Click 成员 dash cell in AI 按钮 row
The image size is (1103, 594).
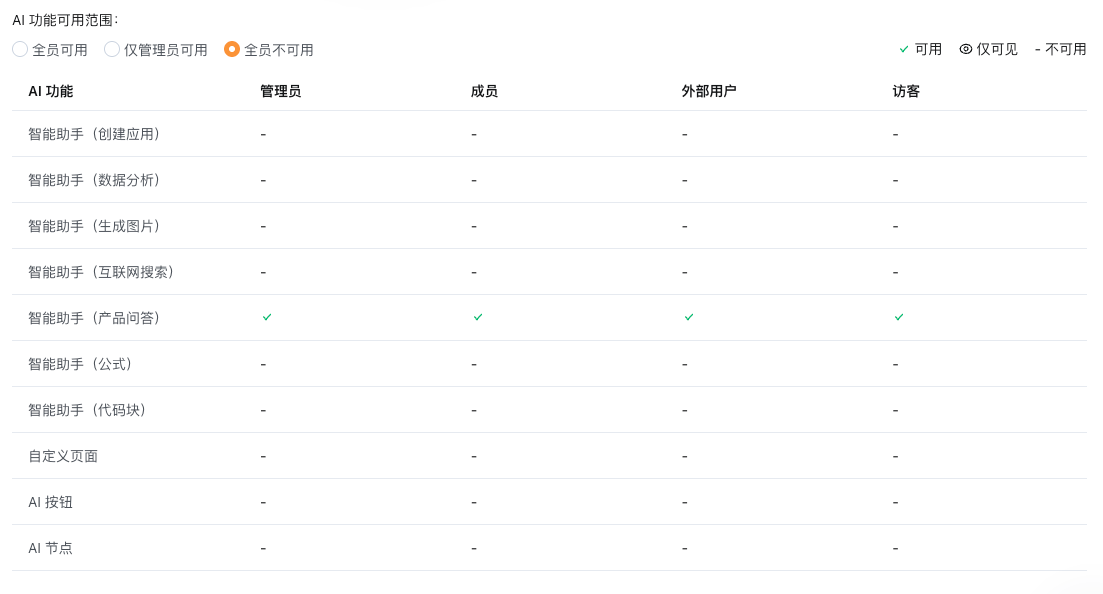coord(474,503)
